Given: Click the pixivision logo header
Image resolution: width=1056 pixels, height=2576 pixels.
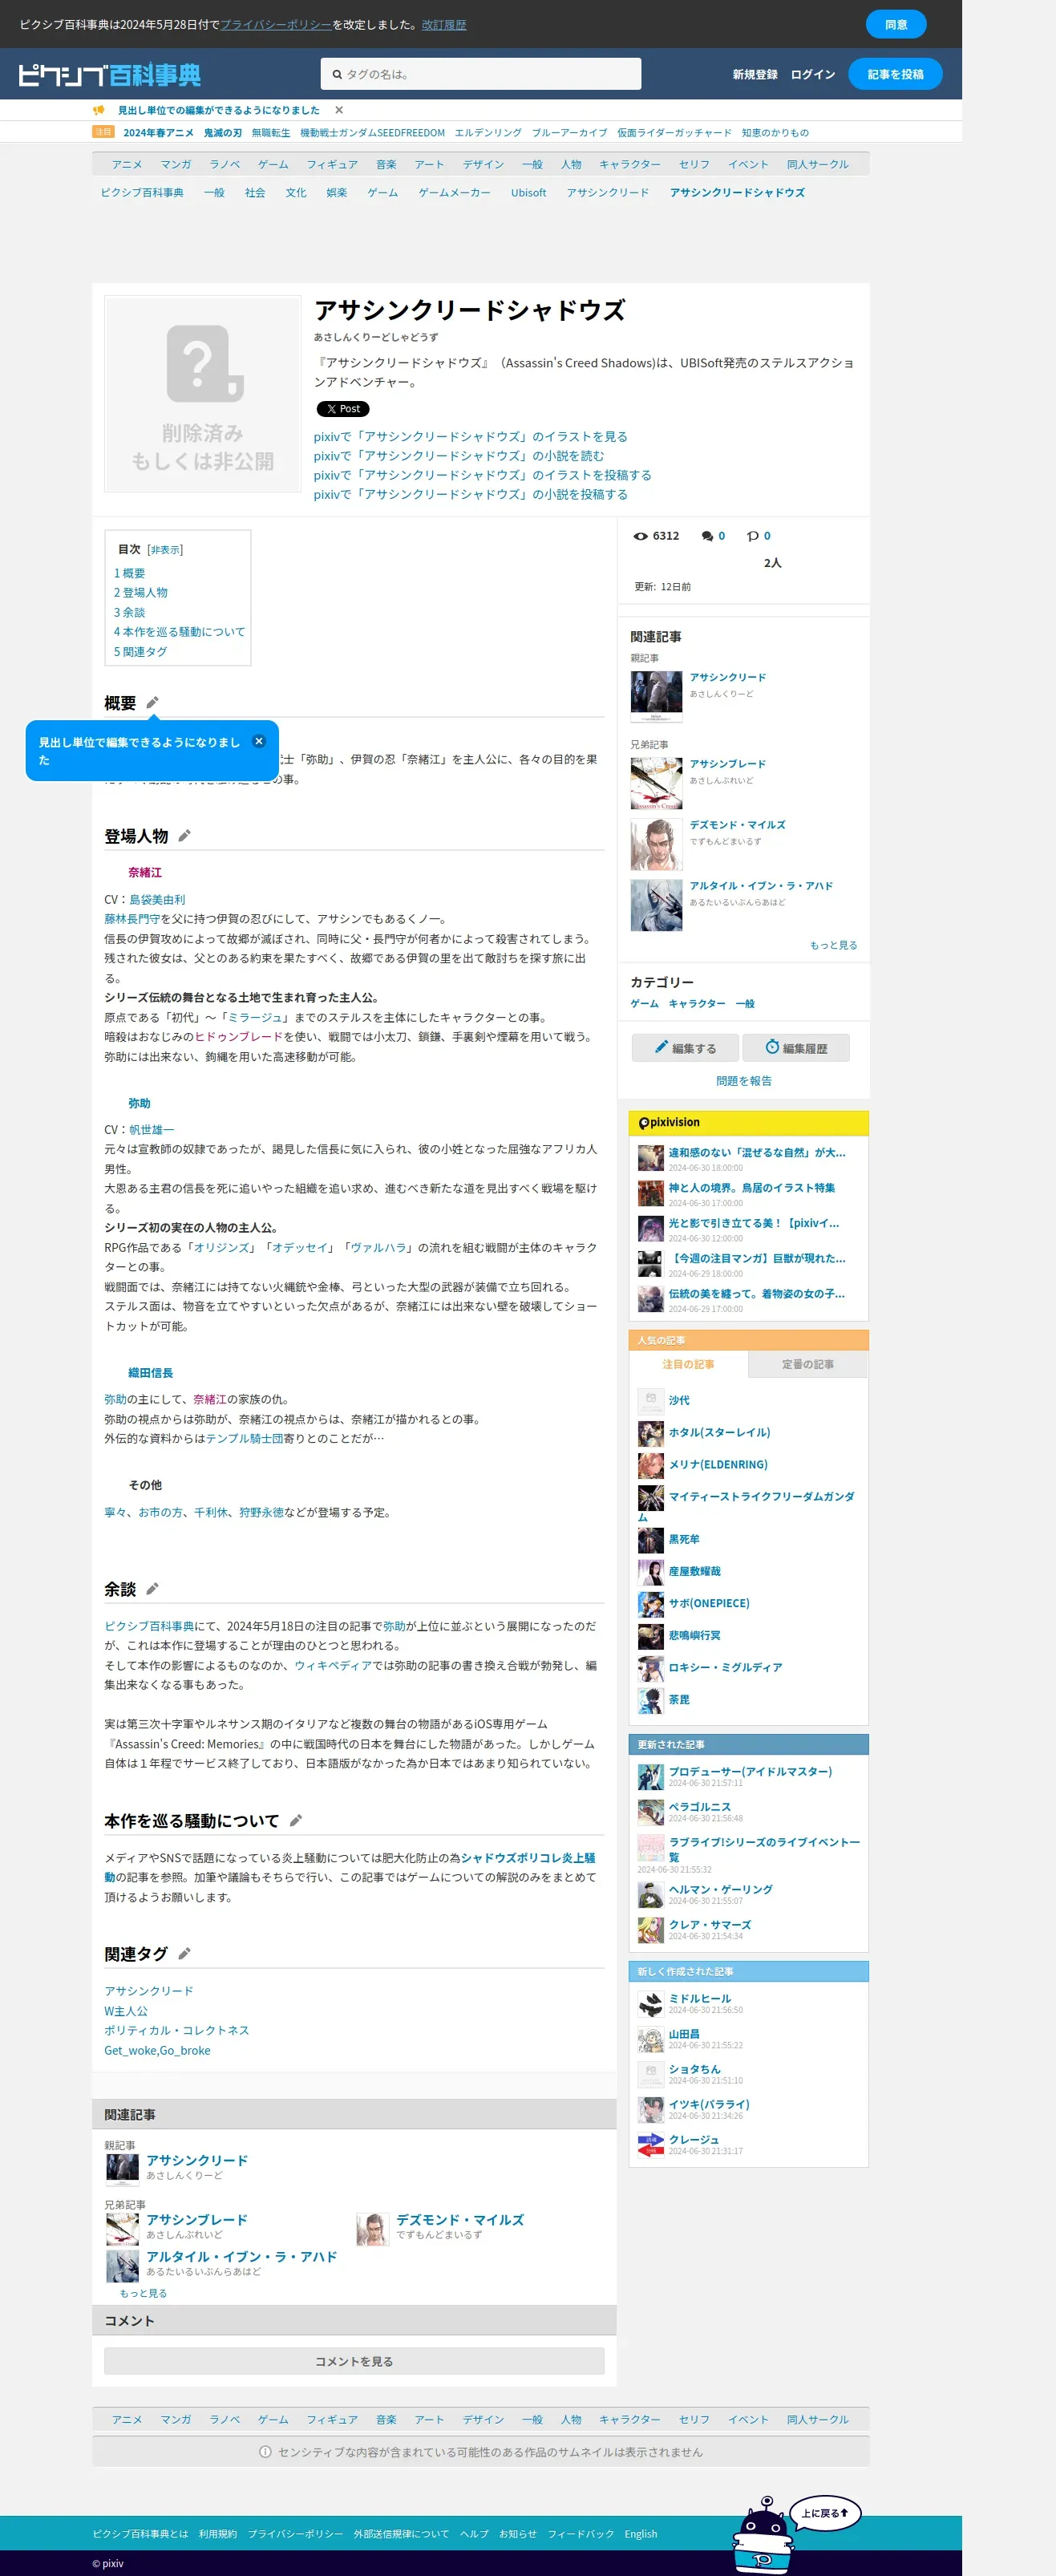Looking at the screenshot, I should pos(669,1122).
